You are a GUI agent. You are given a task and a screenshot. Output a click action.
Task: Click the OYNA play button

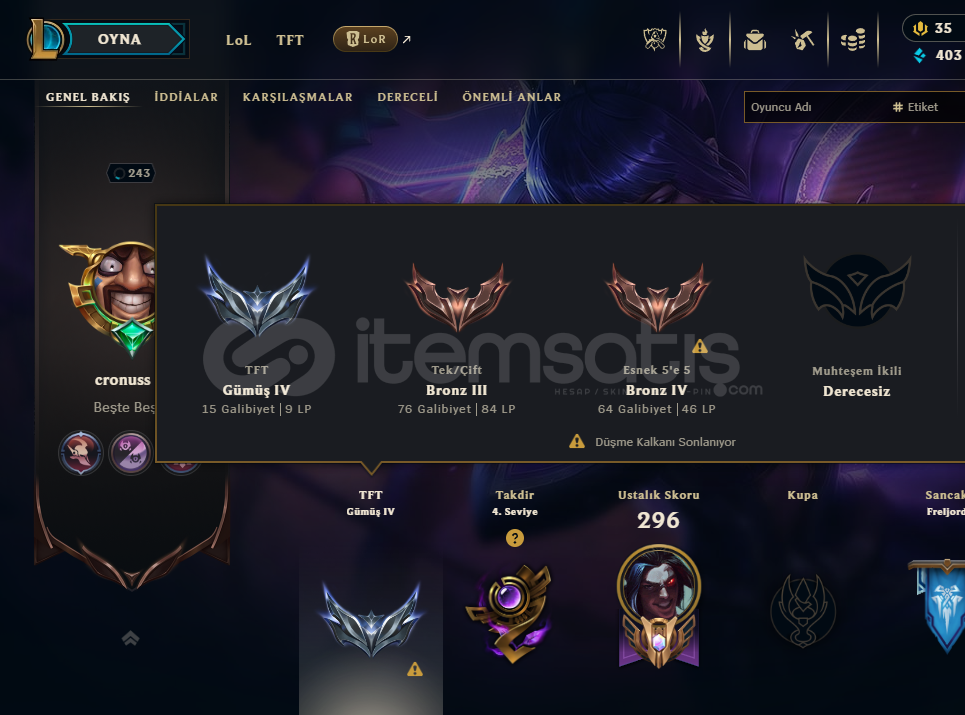pos(122,39)
